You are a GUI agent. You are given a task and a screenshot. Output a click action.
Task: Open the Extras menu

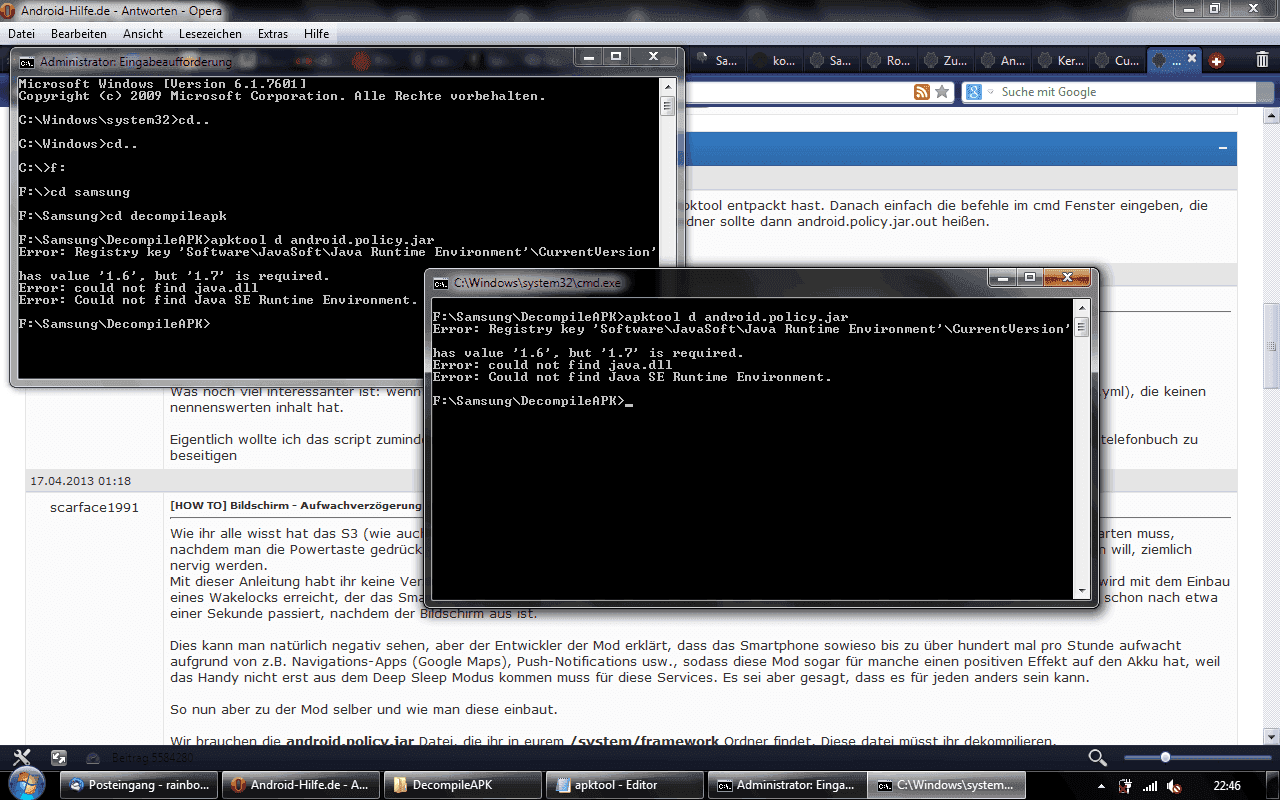click(273, 33)
